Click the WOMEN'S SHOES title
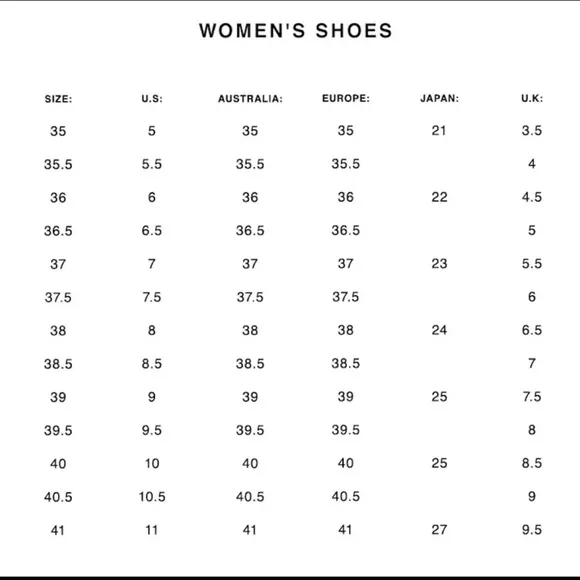 point(296,30)
